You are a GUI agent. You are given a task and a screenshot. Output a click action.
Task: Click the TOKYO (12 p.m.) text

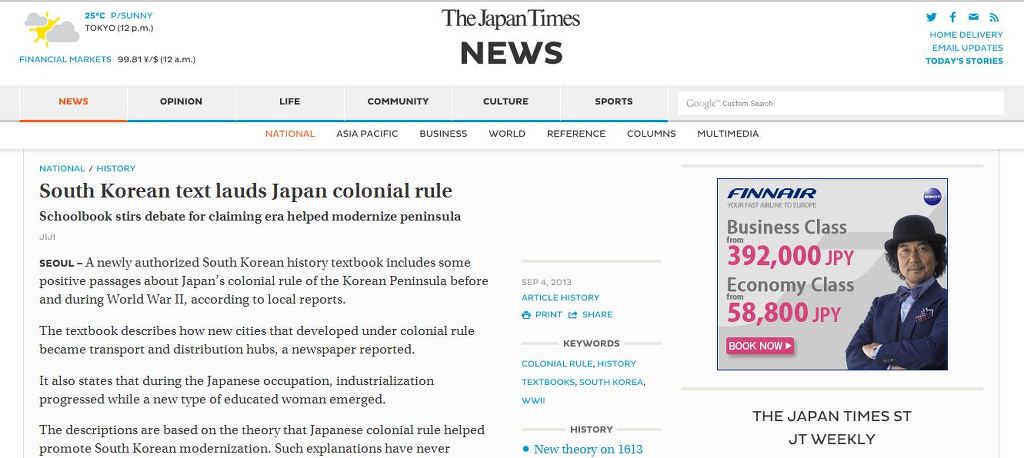point(119,28)
